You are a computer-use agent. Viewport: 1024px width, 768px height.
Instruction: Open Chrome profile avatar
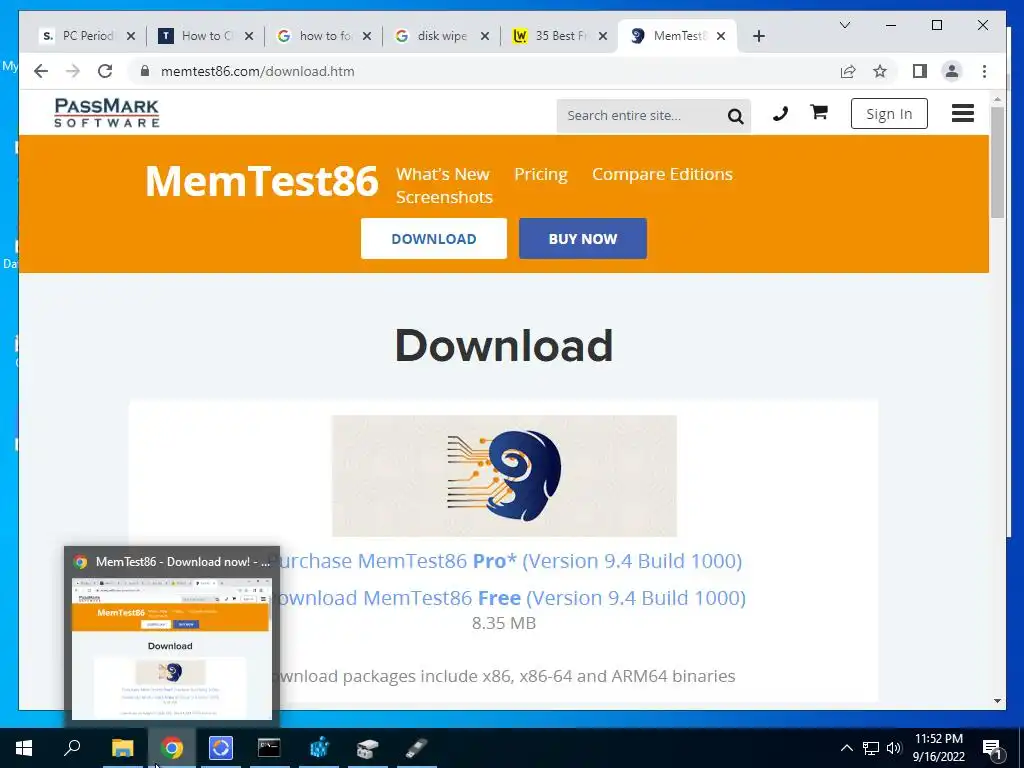pyautogui.click(x=952, y=71)
